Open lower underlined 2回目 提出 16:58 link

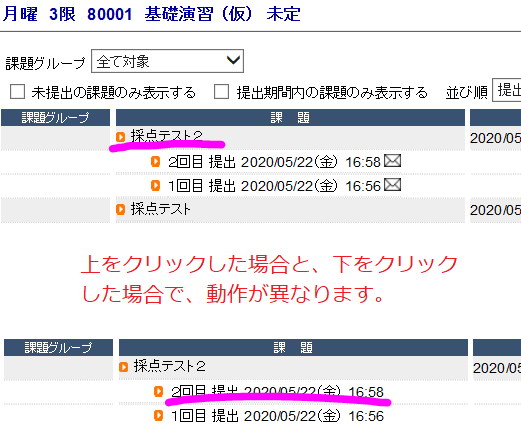click(277, 392)
